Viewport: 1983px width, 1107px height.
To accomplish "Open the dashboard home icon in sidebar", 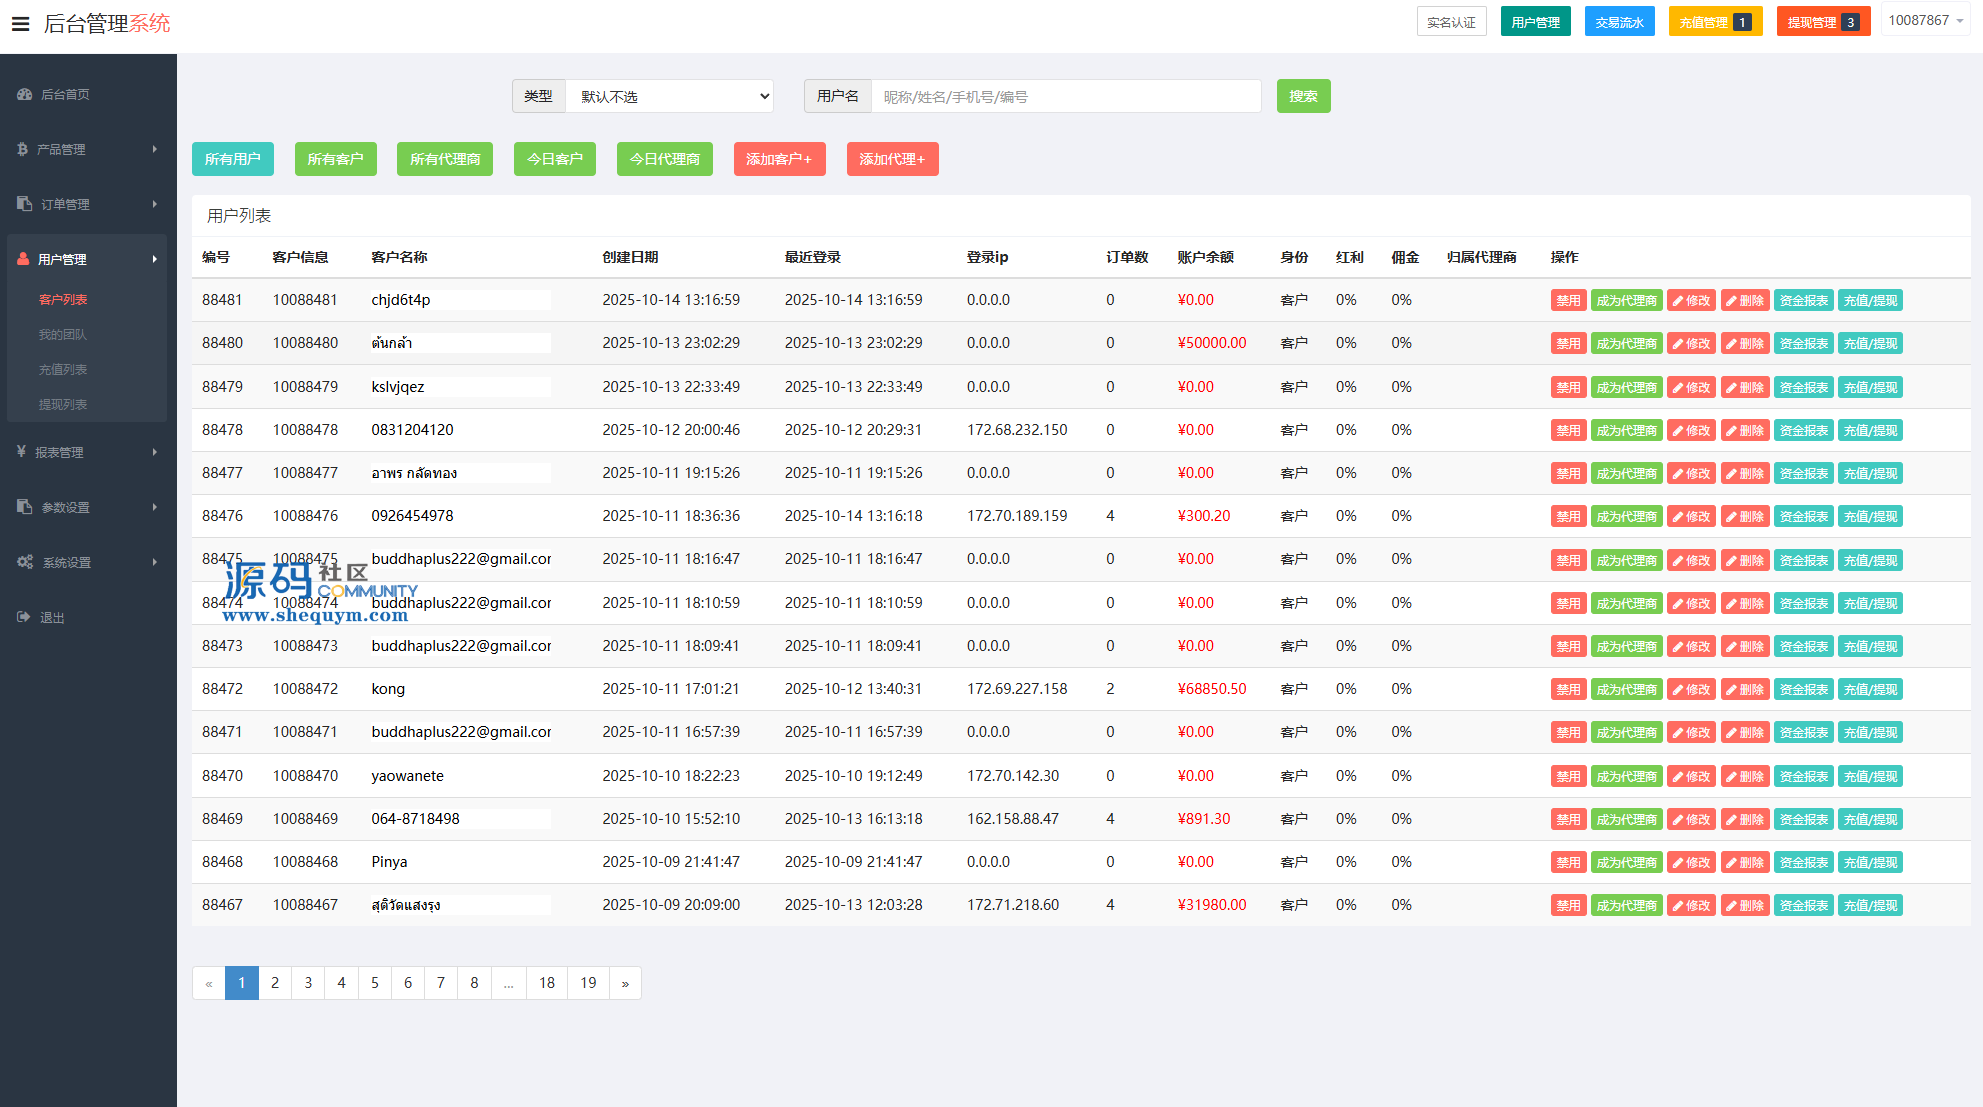I will coord(24,94).
